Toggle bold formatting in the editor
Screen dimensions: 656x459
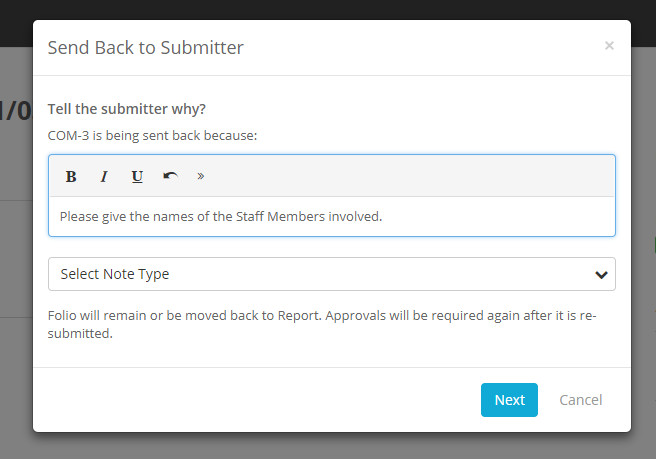pyautogui.click(x=71, y=177)
